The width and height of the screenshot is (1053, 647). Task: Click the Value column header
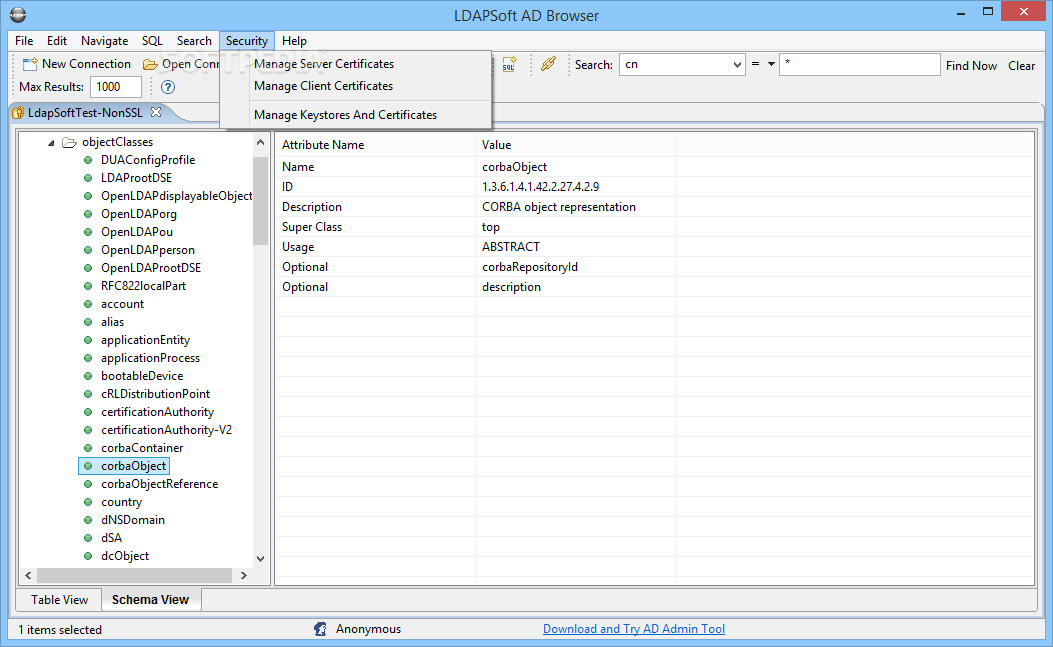tap(576, 144)
